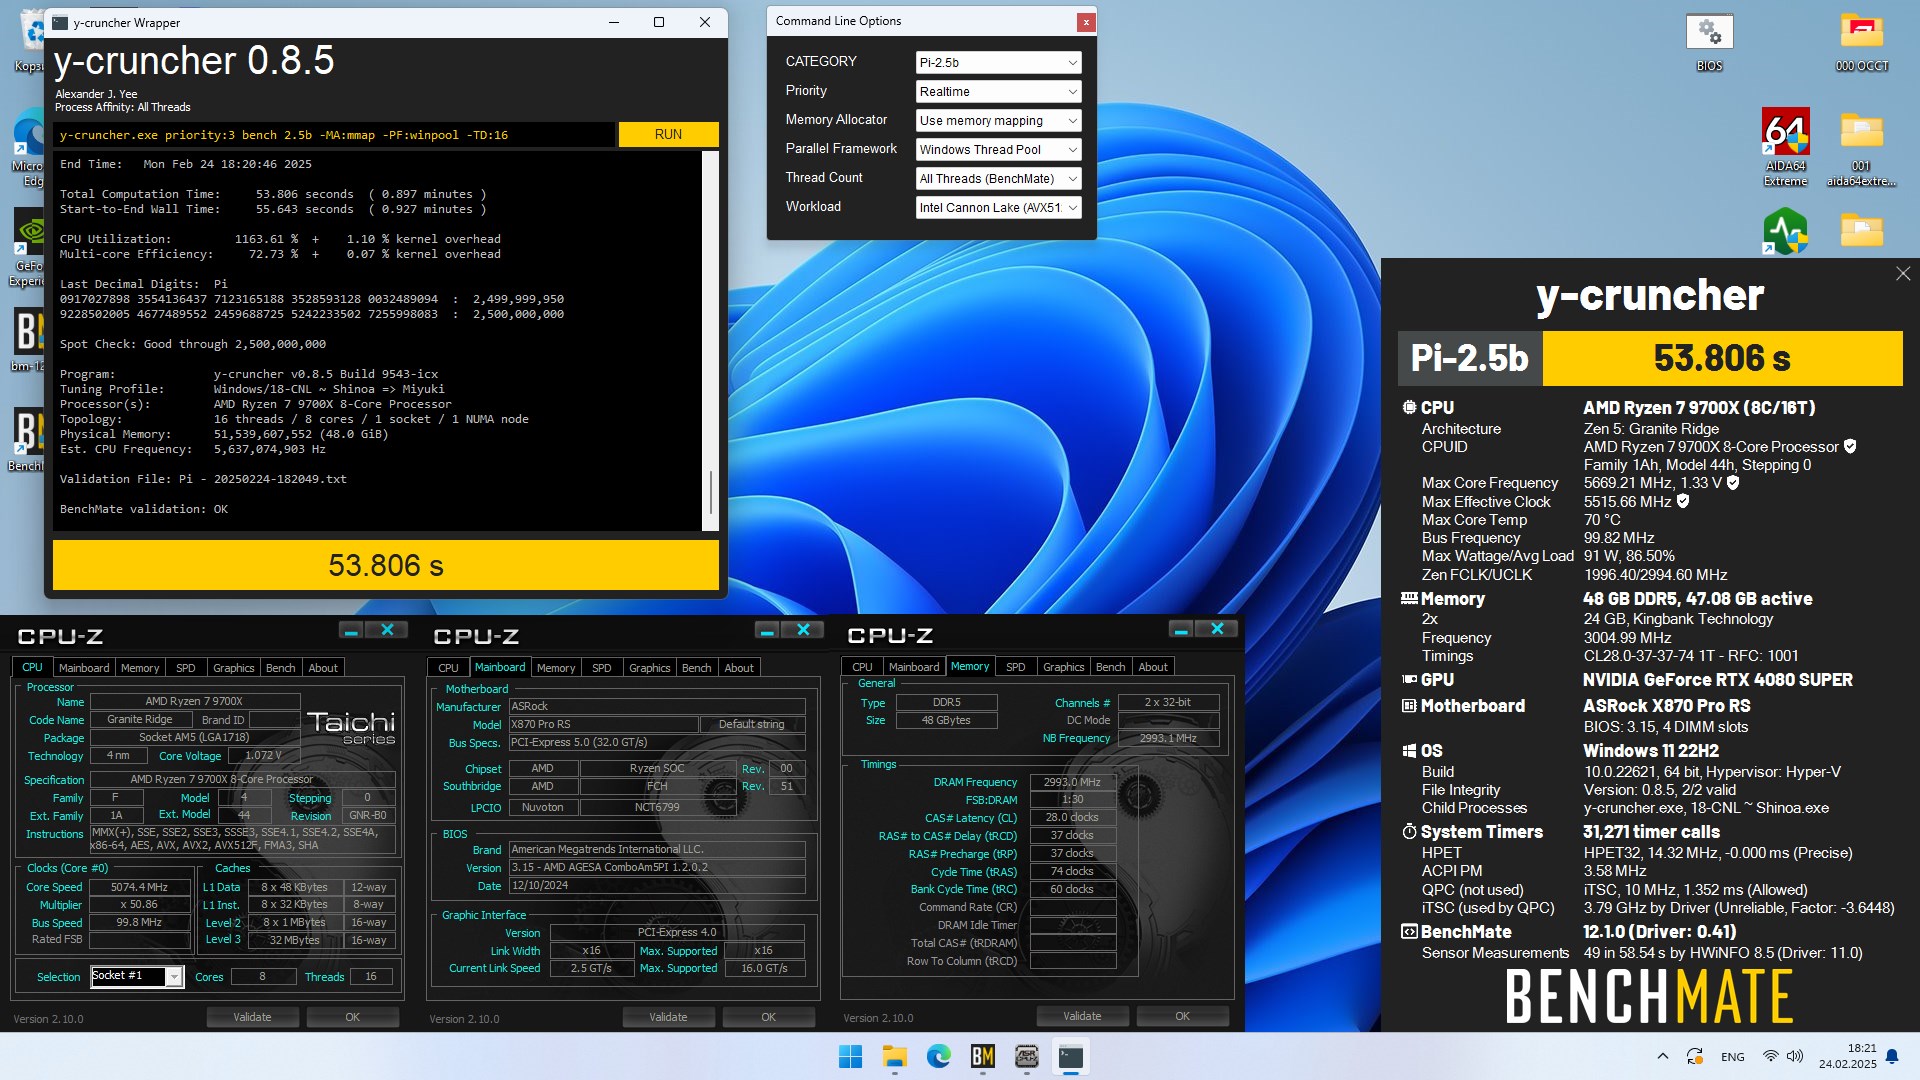Click the RUN button in y-cruncher Wrapper
1920x1080 pixels.
pyautogui.click(x=668, y=134)
